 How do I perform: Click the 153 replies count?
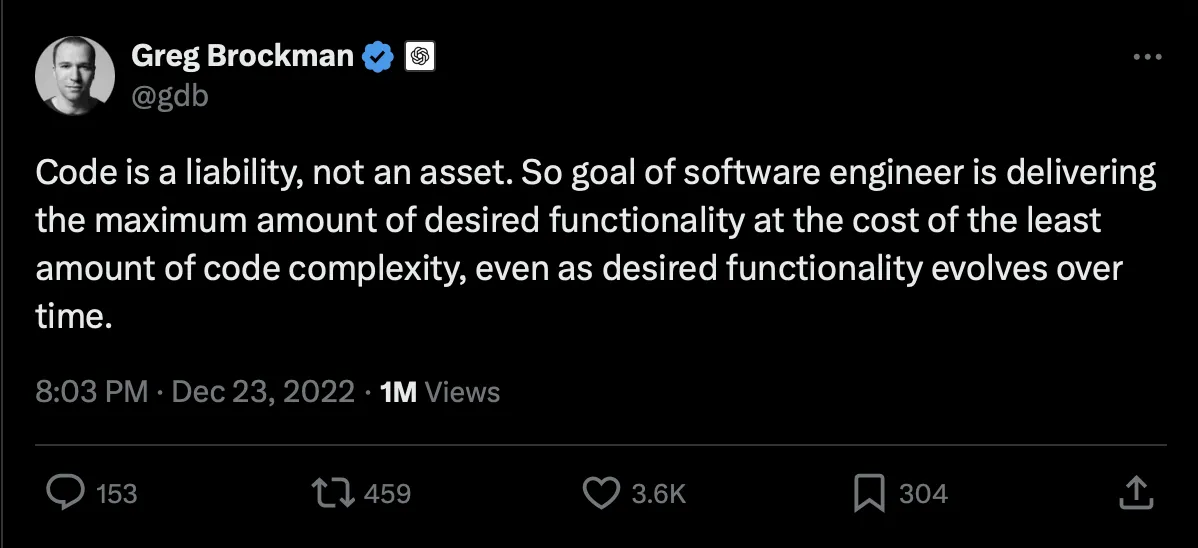click(115, 493)
